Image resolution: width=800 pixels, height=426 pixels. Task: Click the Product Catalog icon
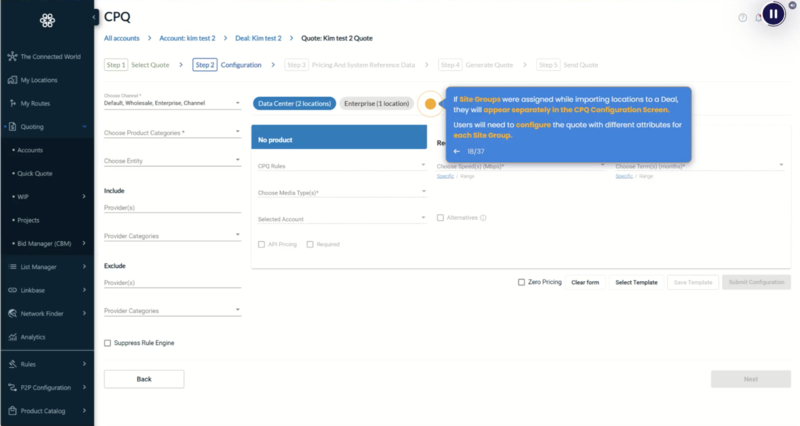12,411
